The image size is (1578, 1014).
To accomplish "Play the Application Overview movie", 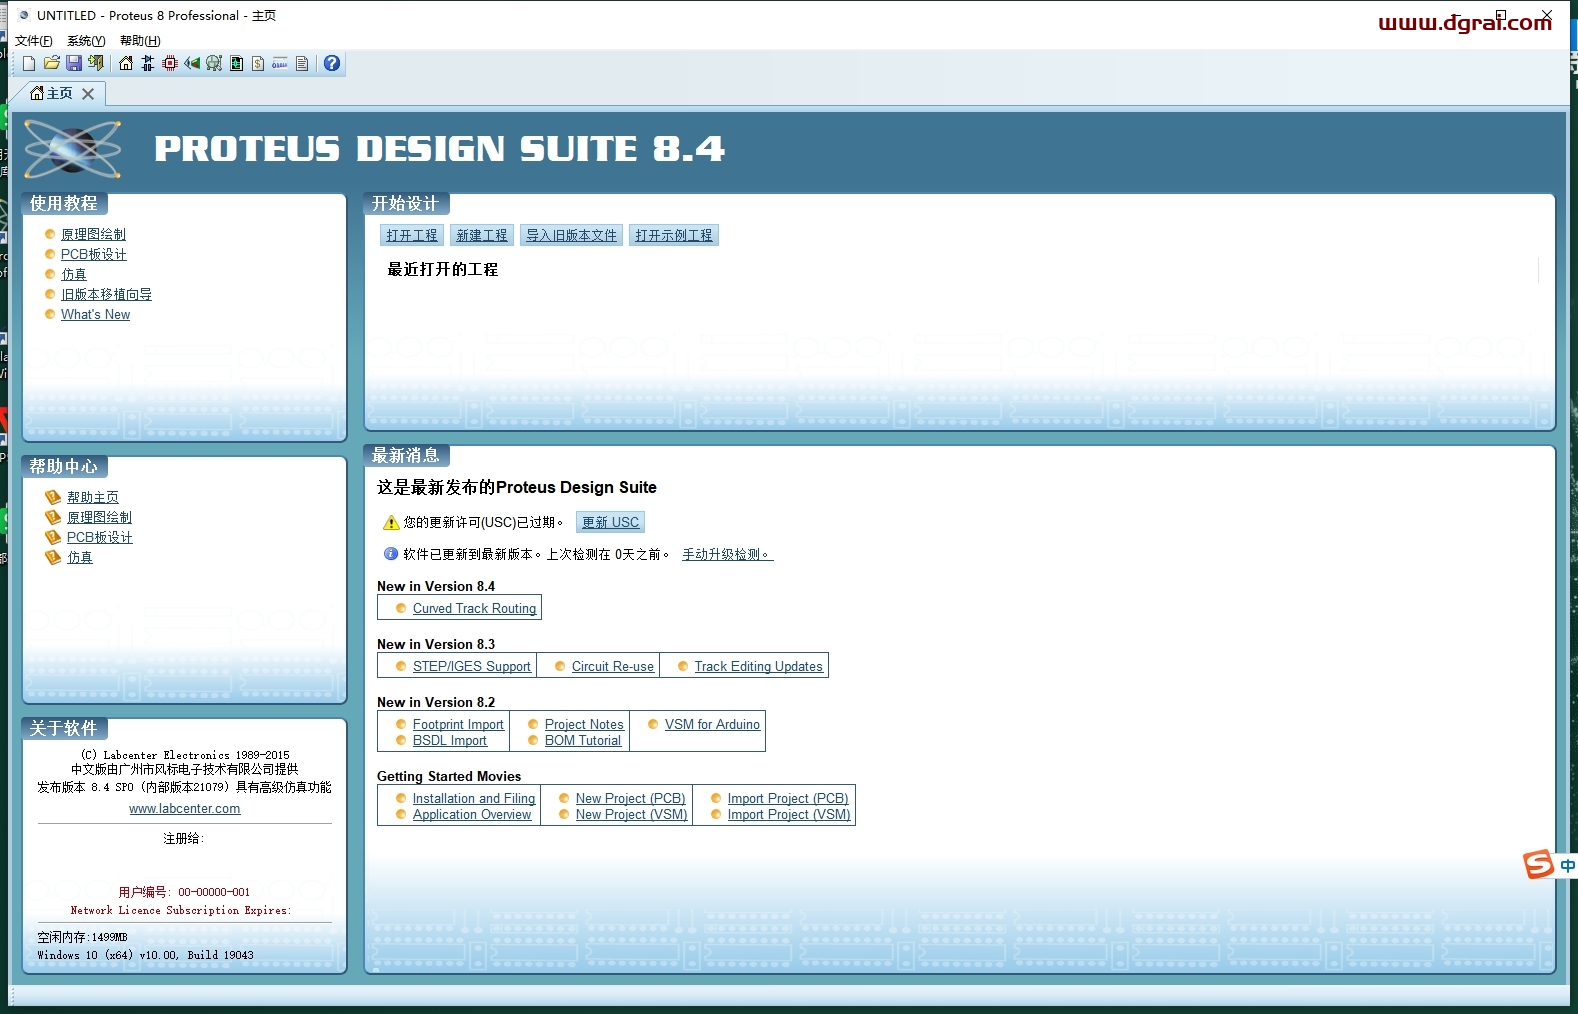I will coord(472,814).
